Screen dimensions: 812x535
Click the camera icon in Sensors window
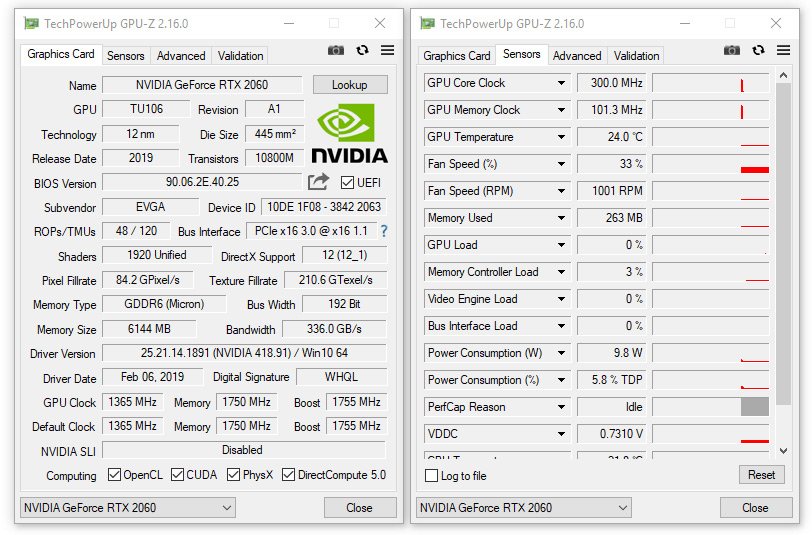732,50
